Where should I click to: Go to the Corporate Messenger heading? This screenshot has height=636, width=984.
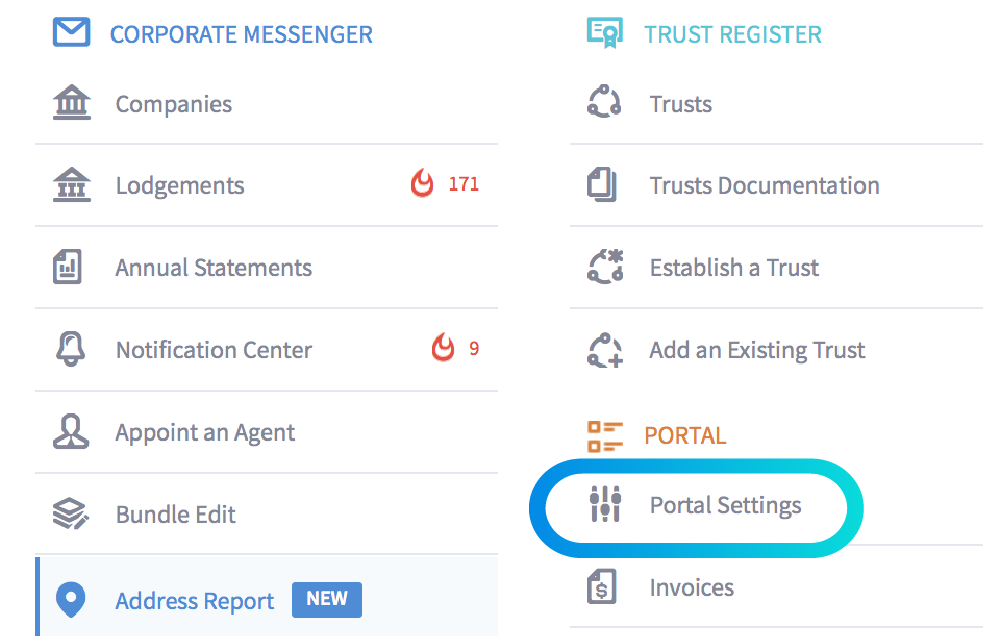(x=241, y=34)
